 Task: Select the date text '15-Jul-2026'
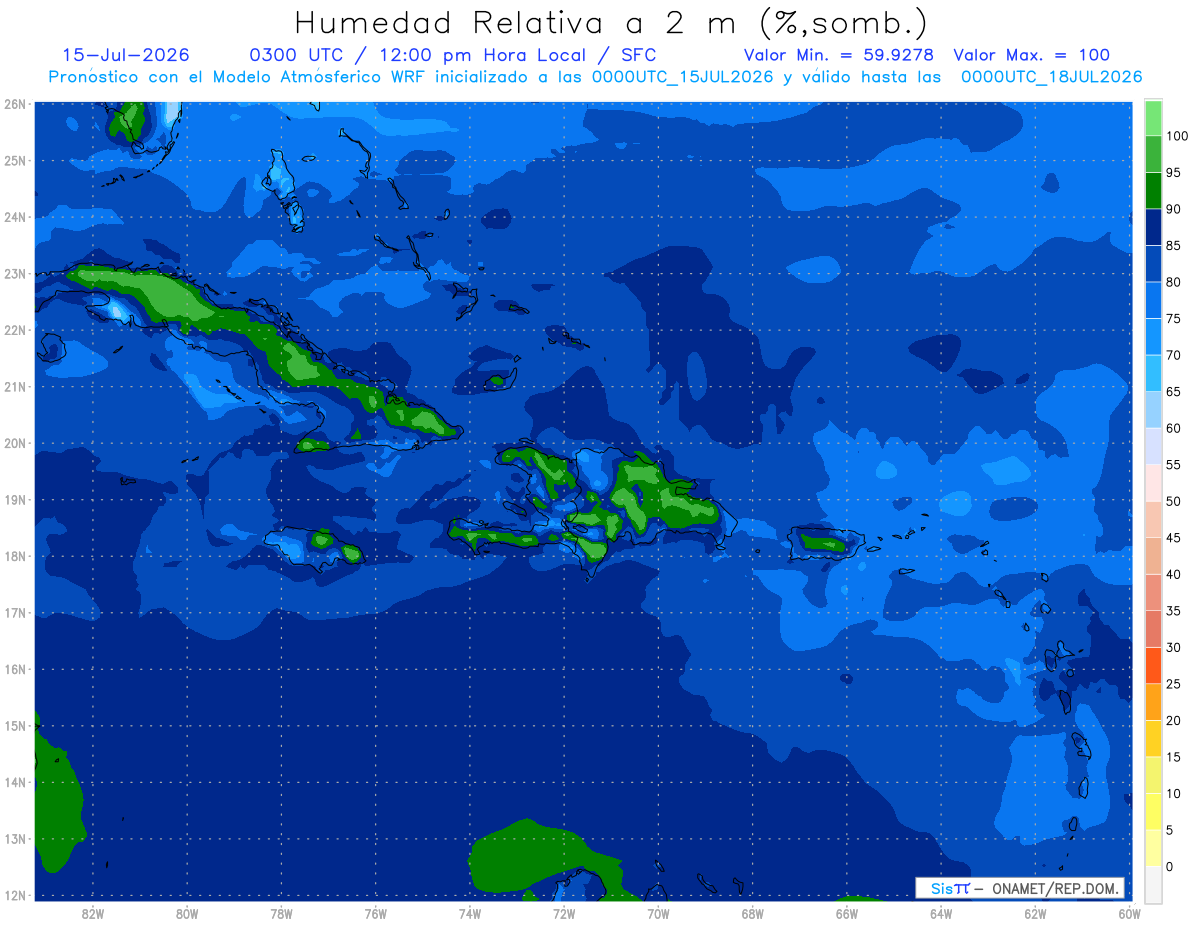coord(126,55)
